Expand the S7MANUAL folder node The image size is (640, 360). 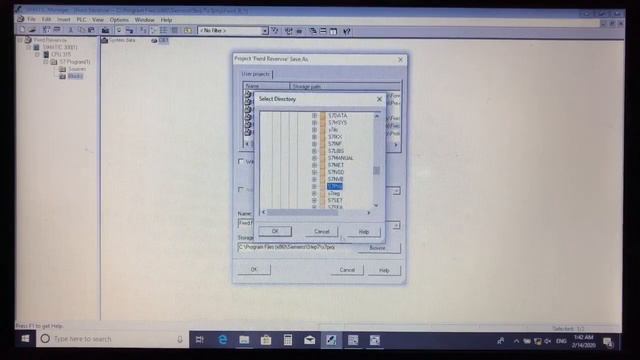pos(314,158)
